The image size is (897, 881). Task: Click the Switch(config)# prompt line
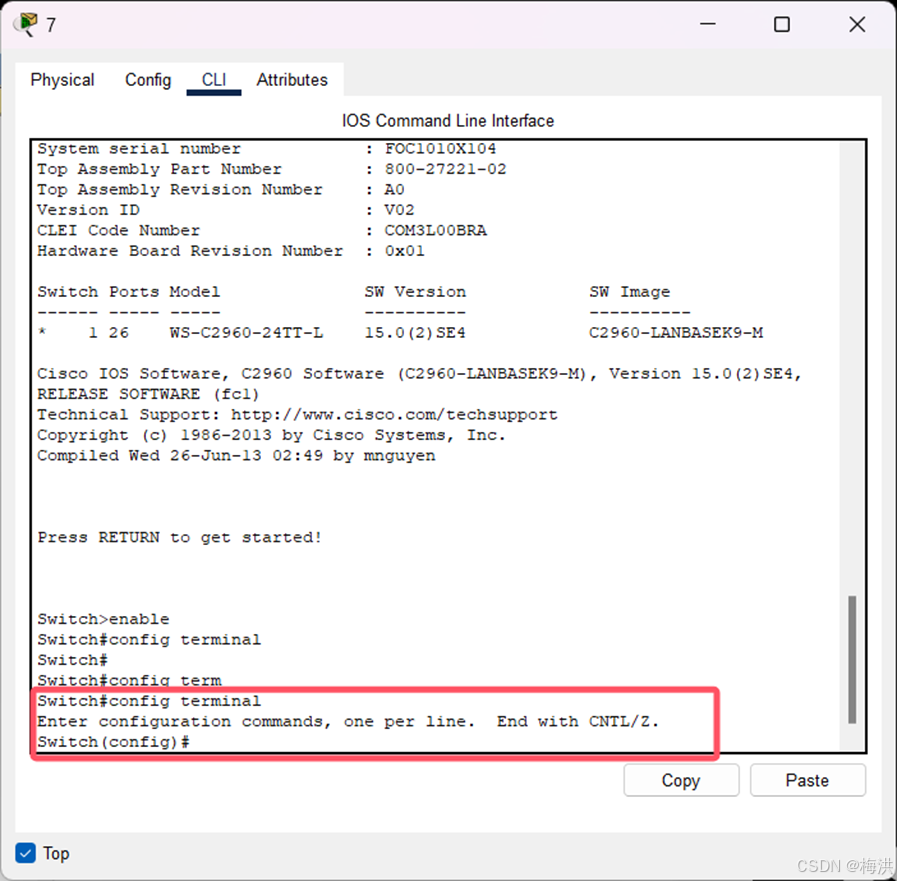(x=113, y=742)
